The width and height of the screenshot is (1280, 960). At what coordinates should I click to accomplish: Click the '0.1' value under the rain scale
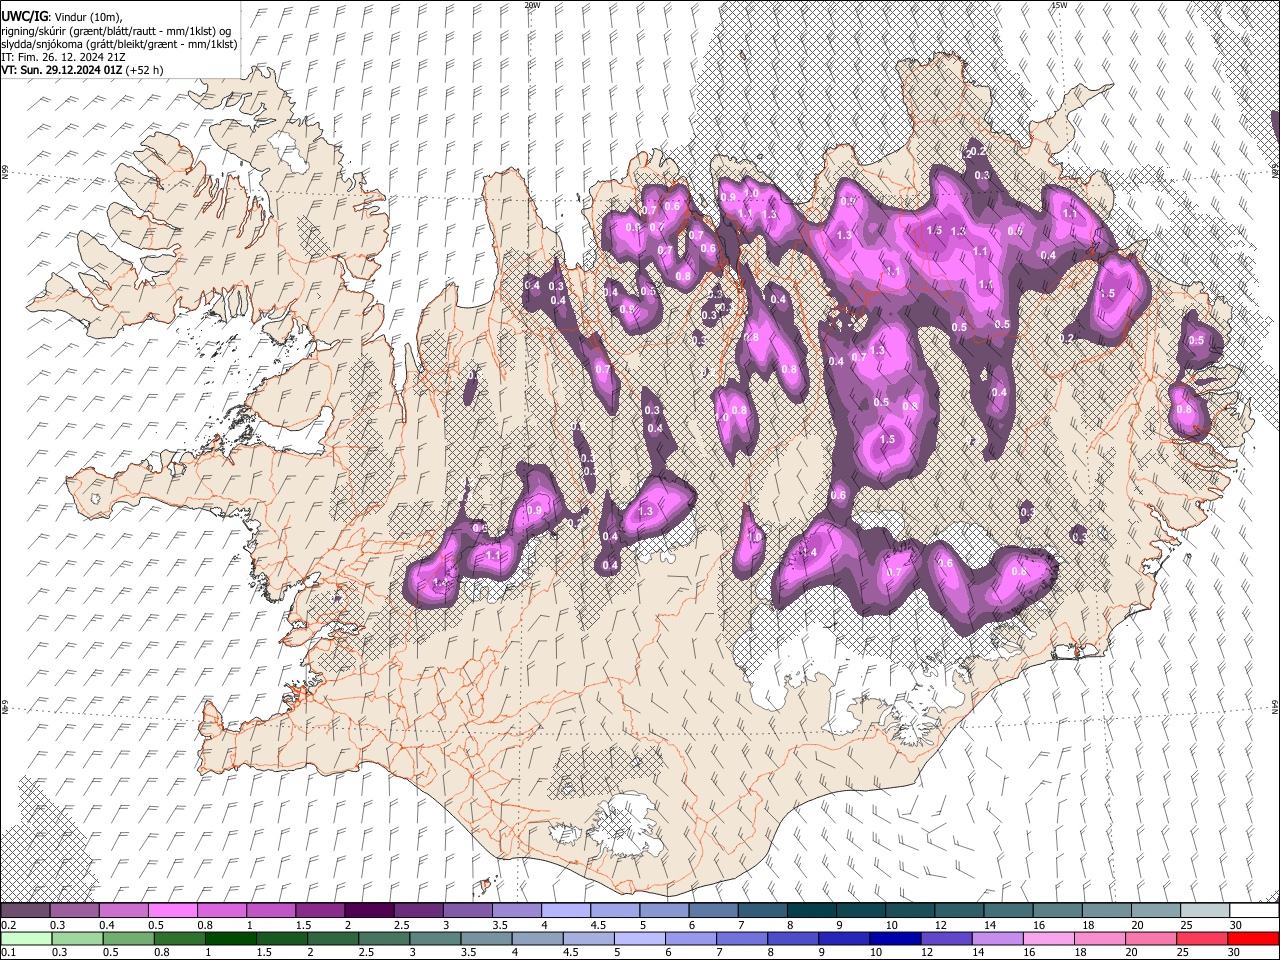pyautogui.click(x=7, y=953)
